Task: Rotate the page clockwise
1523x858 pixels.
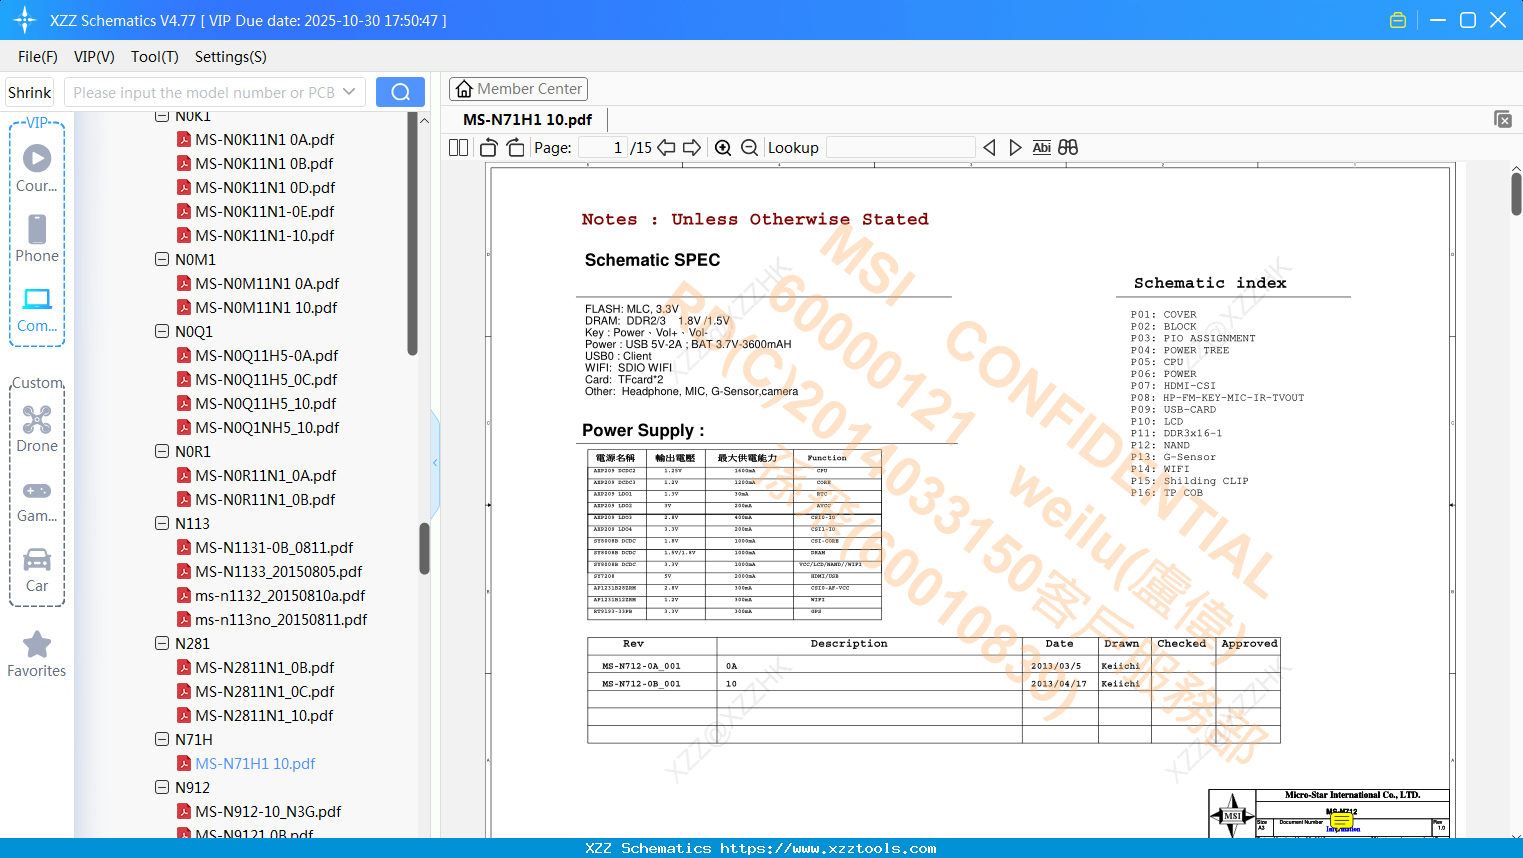Action: coord(515,148)
